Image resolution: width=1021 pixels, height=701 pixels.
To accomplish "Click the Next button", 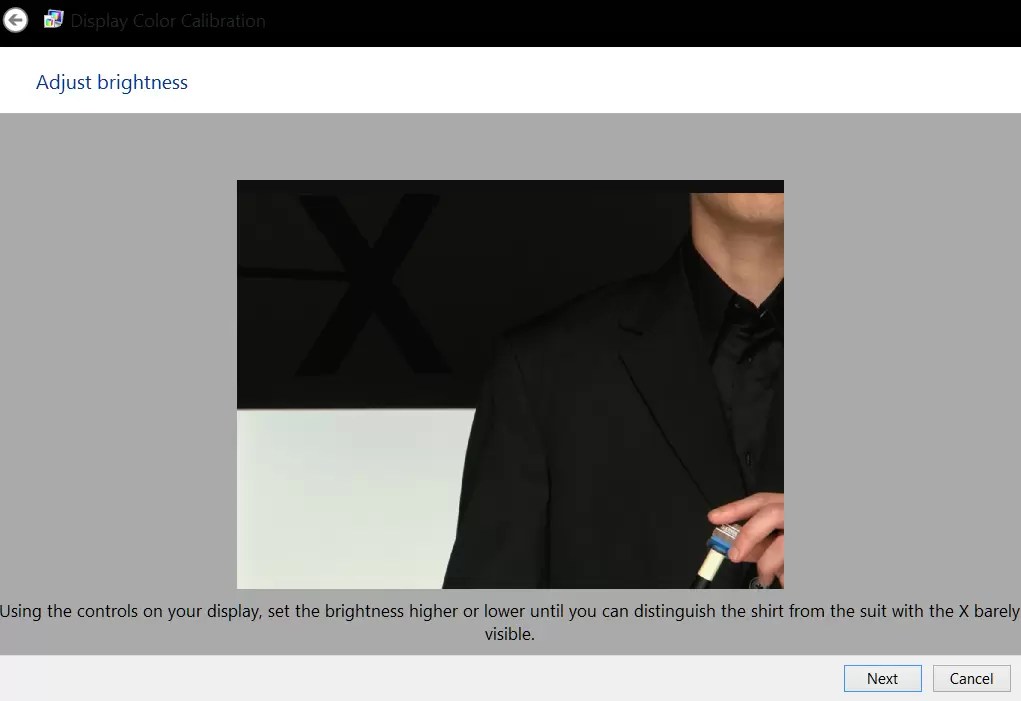I will pos(882,678).
